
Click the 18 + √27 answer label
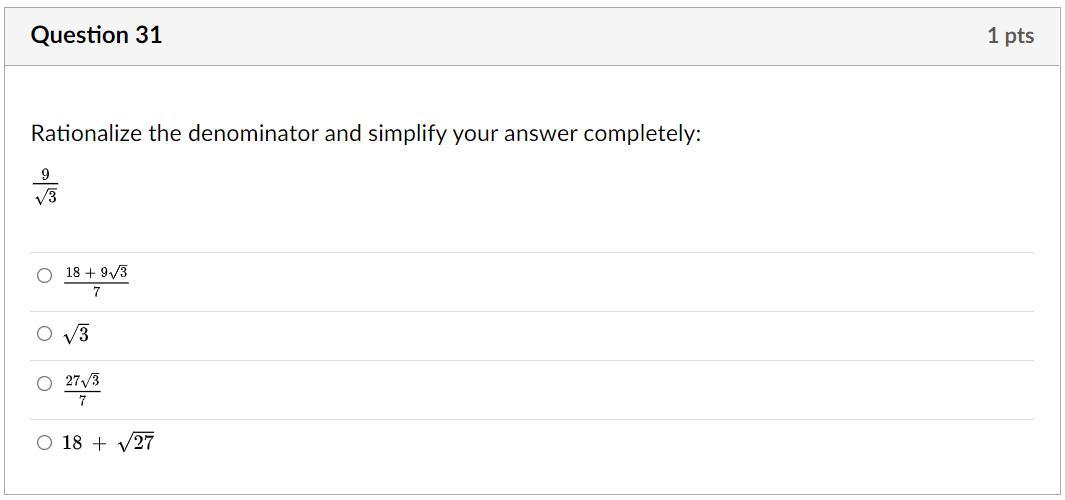coord(108,442)
